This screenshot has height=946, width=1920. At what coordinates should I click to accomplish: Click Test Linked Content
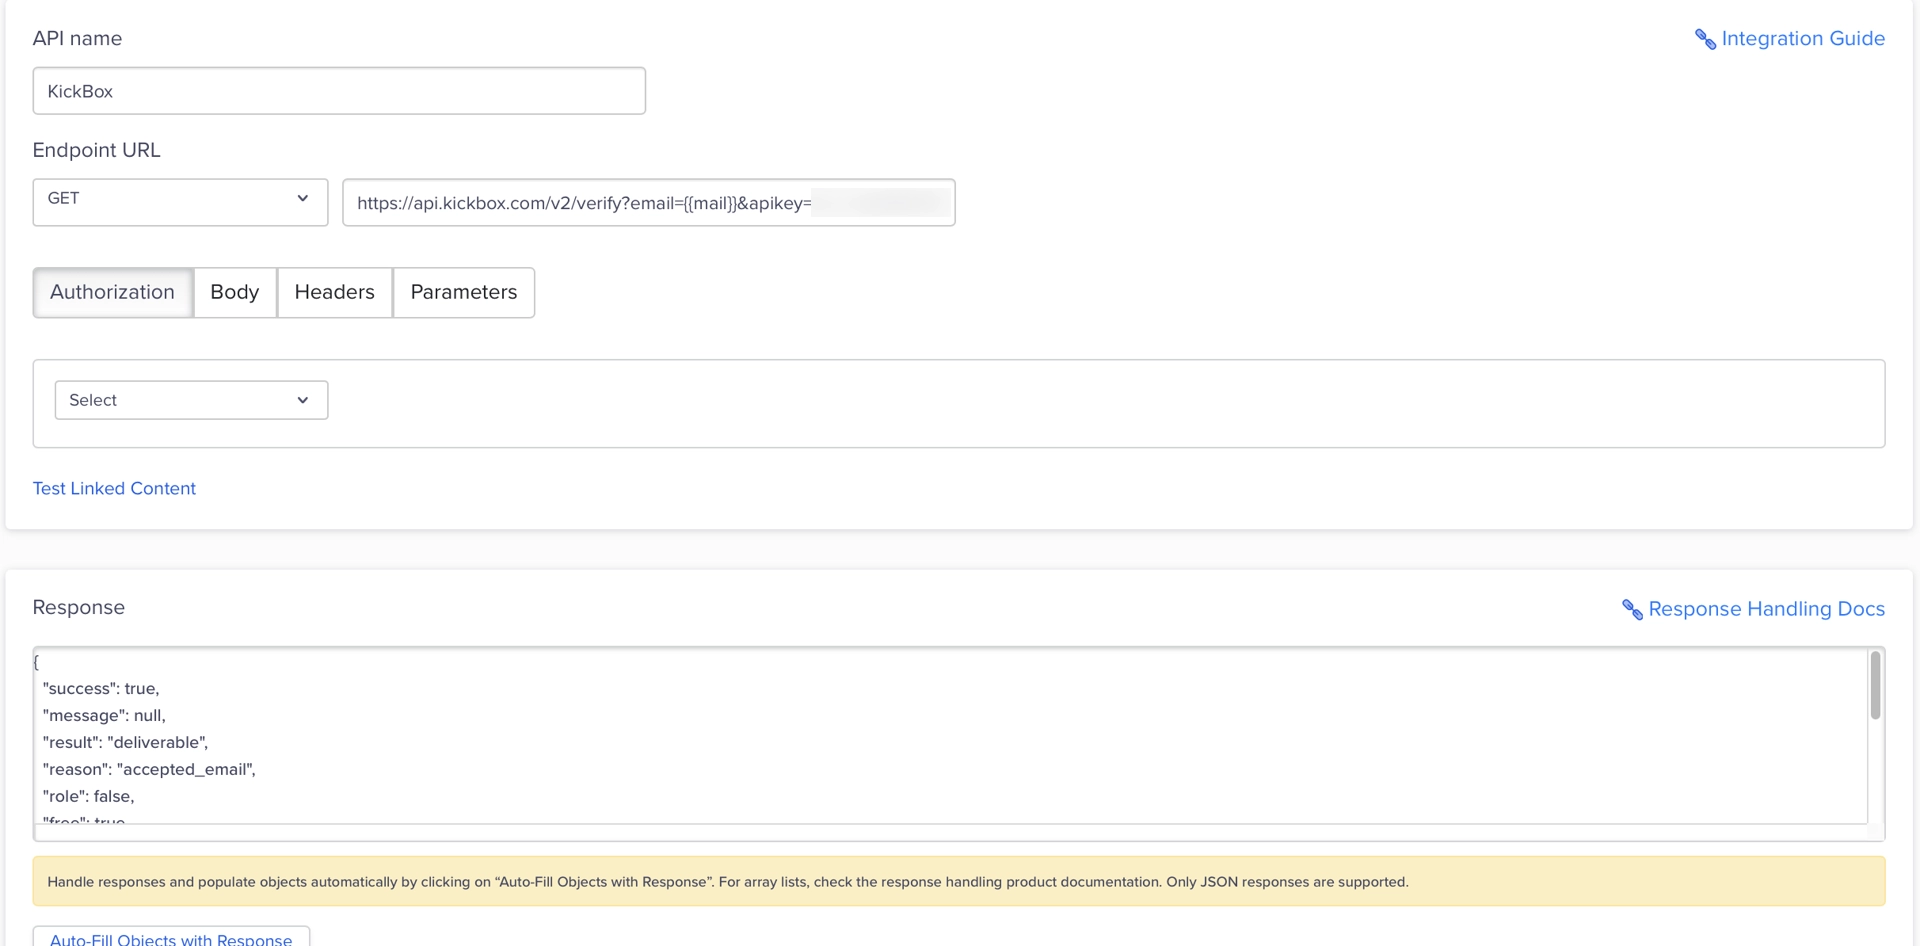pos(114,488)
